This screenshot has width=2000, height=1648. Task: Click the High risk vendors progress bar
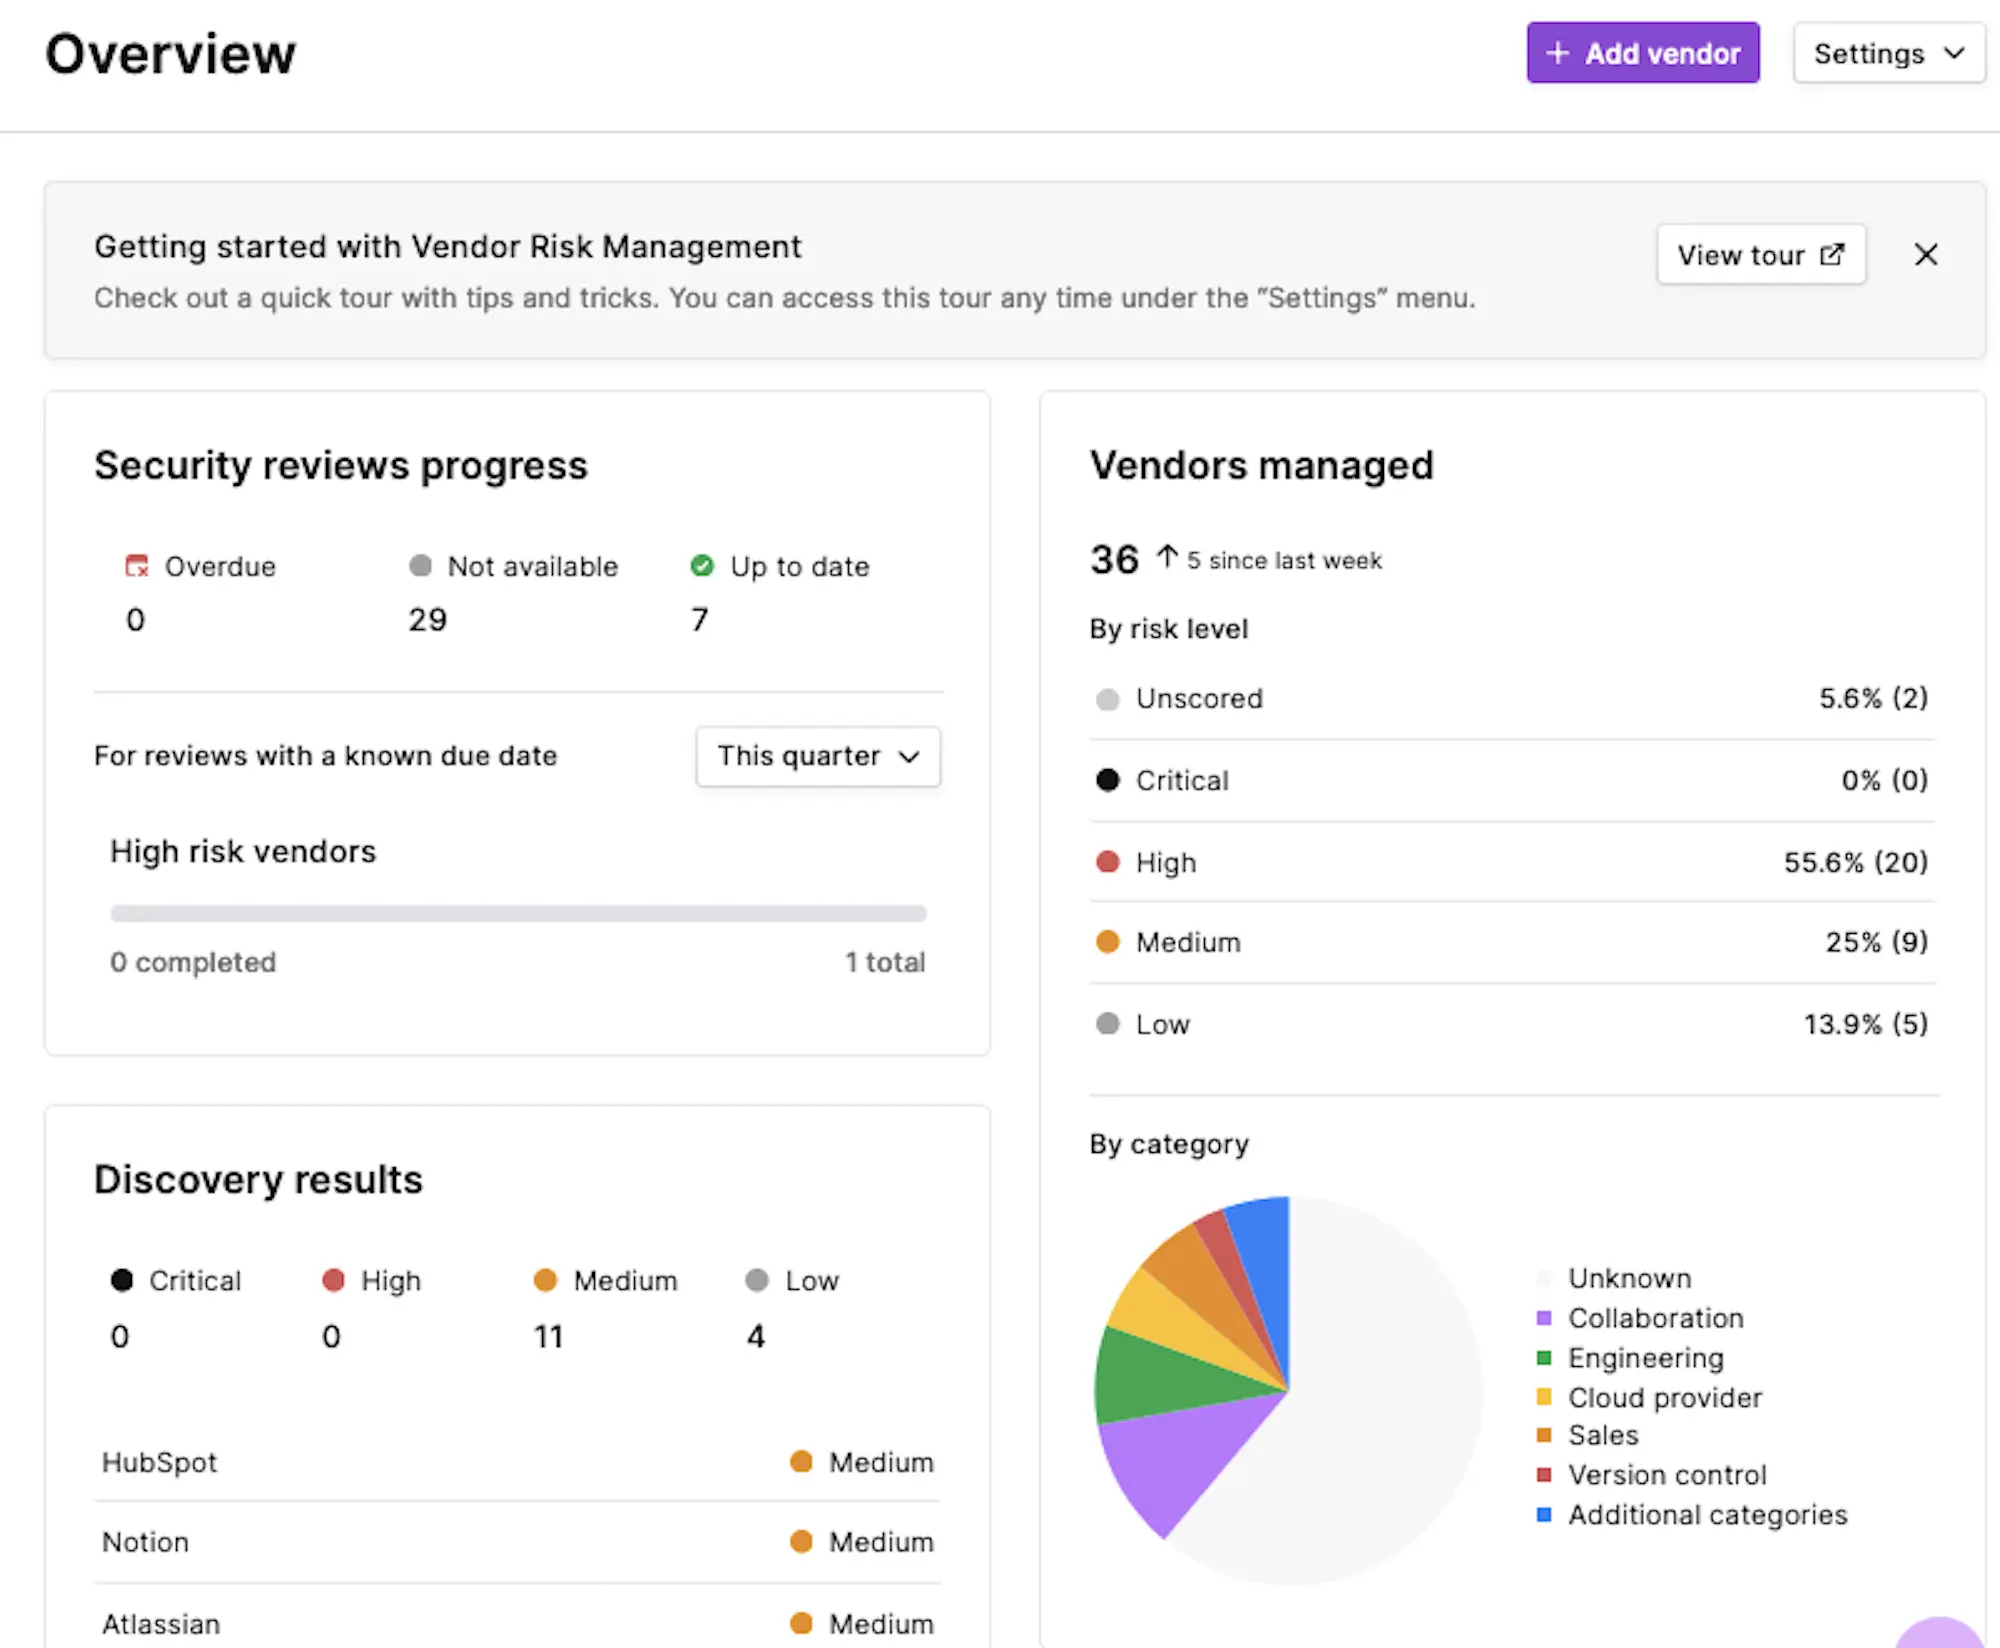517,913
